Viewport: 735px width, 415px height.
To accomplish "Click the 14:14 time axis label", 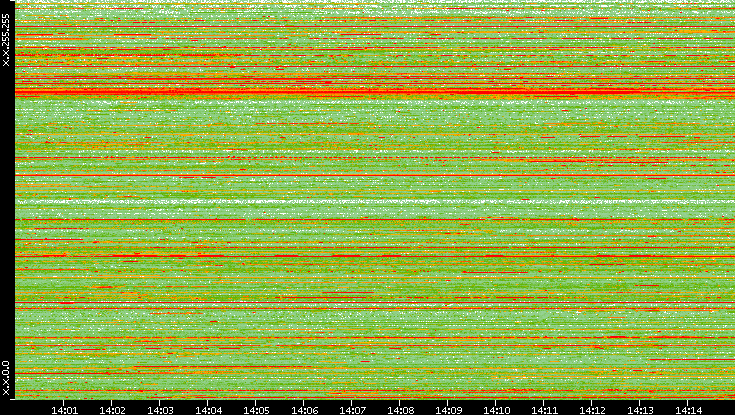I will [688, 410].
